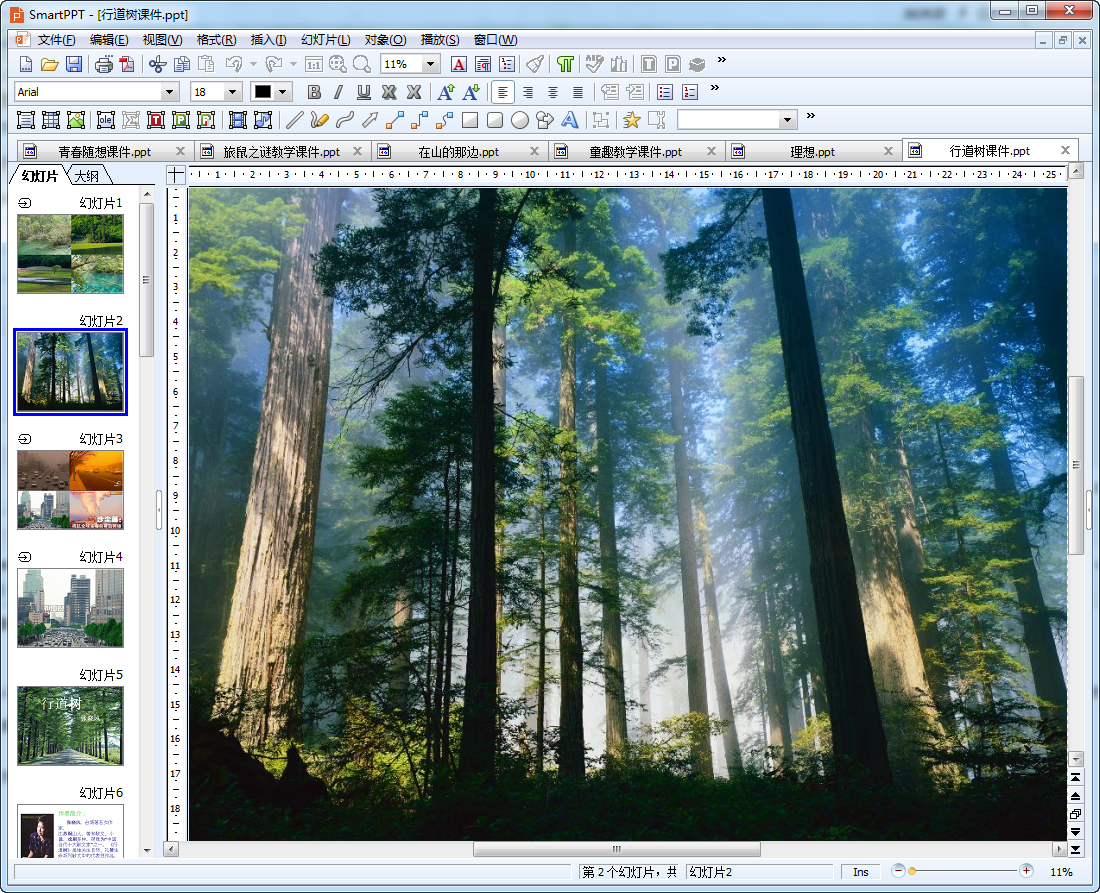This screenshot has height=893, width=1100.
Task: Insert an OLE object frame
Action: 106,120
